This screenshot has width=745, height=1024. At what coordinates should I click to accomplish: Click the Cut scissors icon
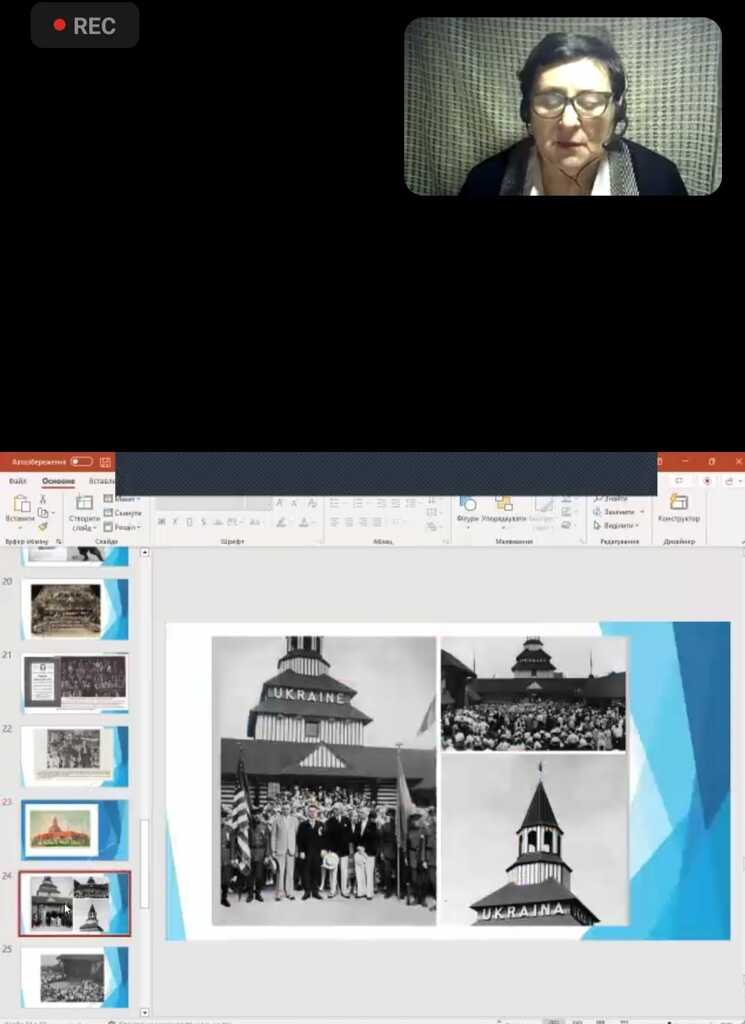tap(43, 499)
